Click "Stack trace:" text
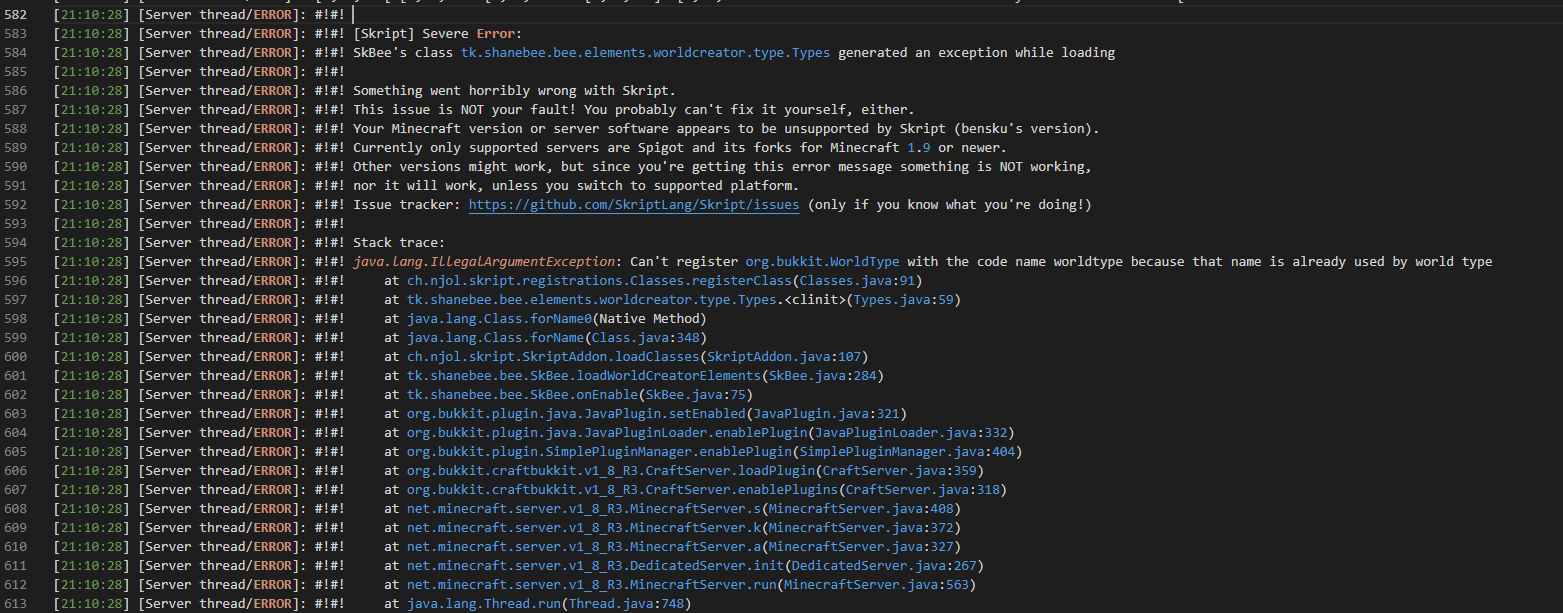The image size is (1563, 613). tap(399, 242)
